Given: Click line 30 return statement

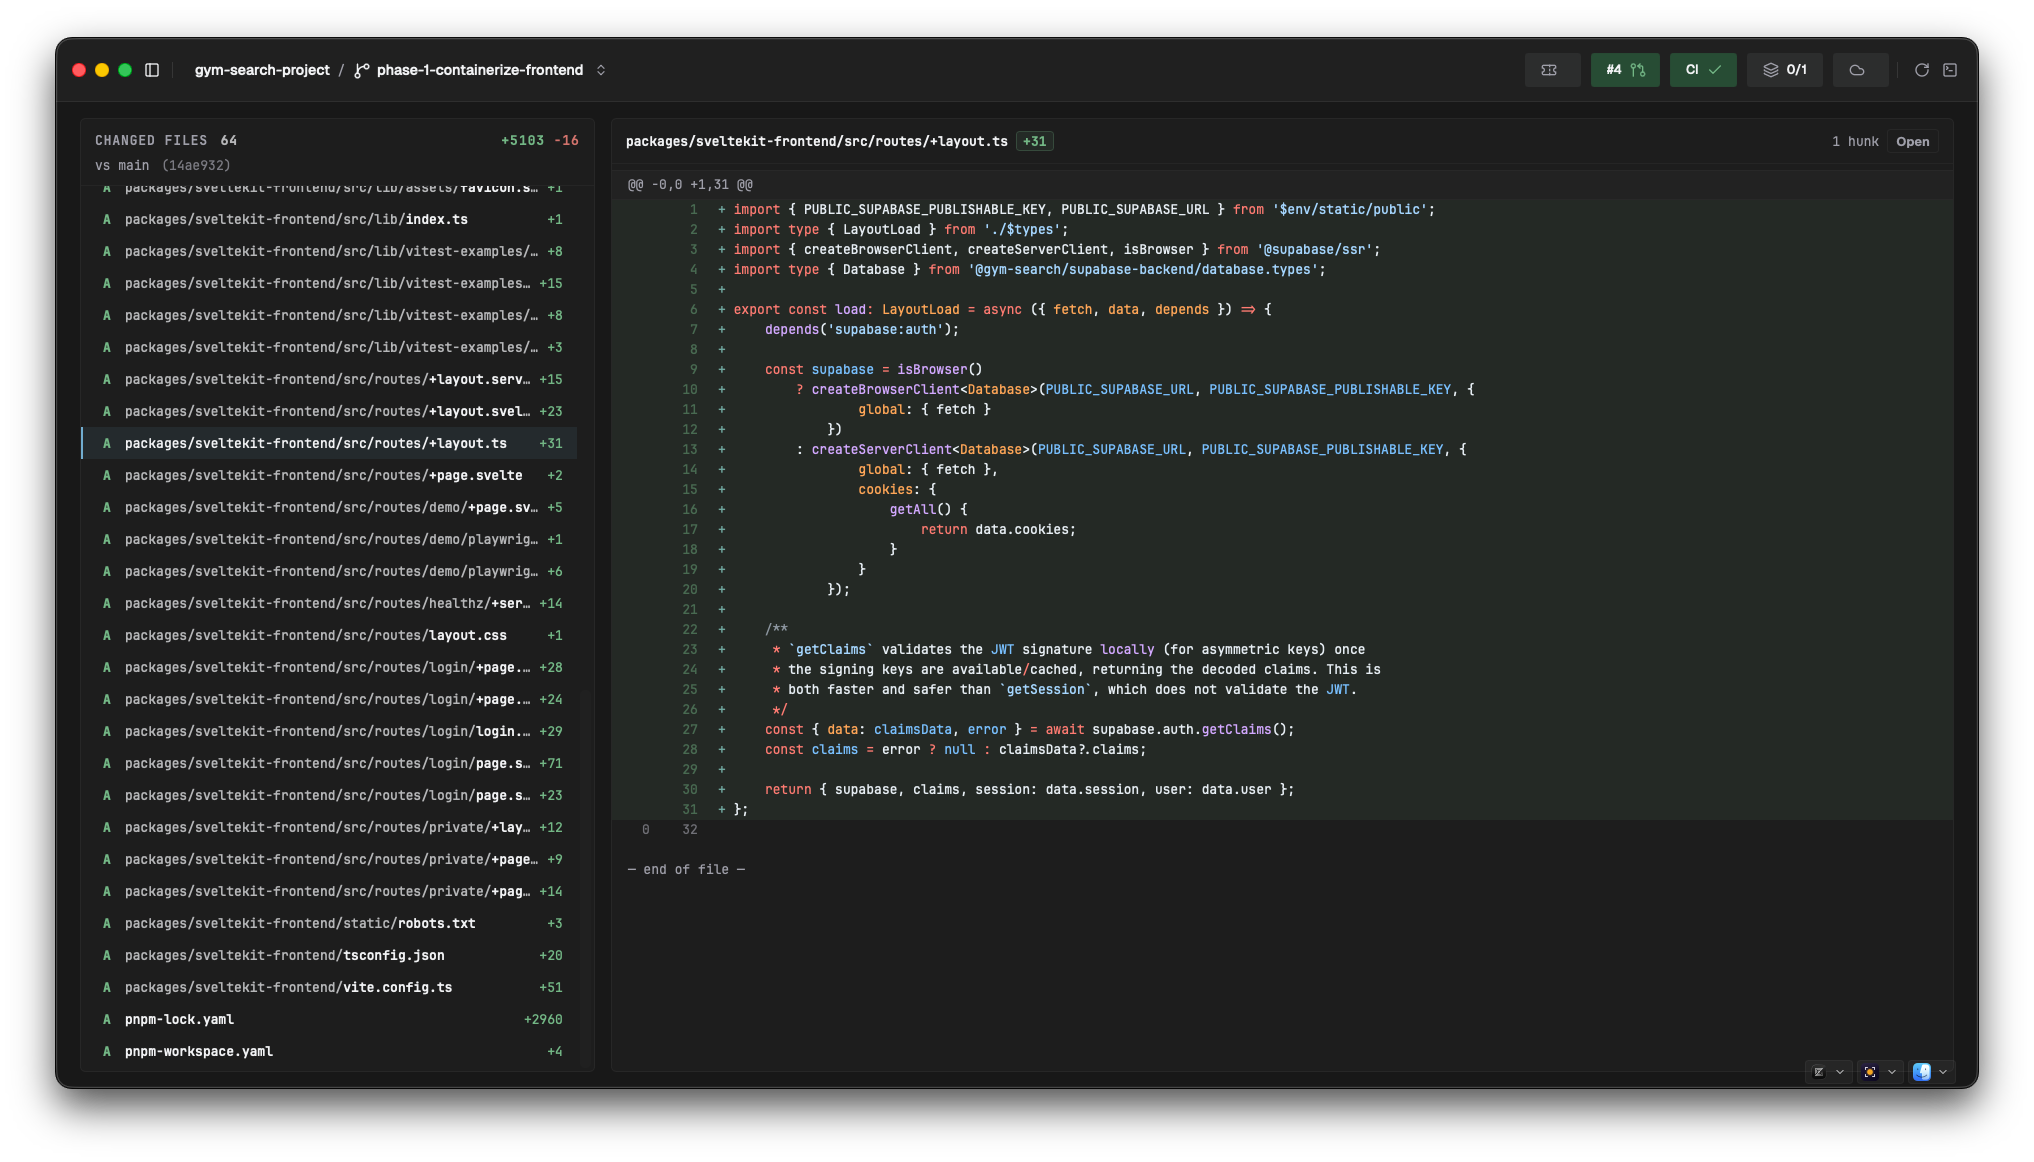Looking at the screenshot, I should pos(1029,790).
